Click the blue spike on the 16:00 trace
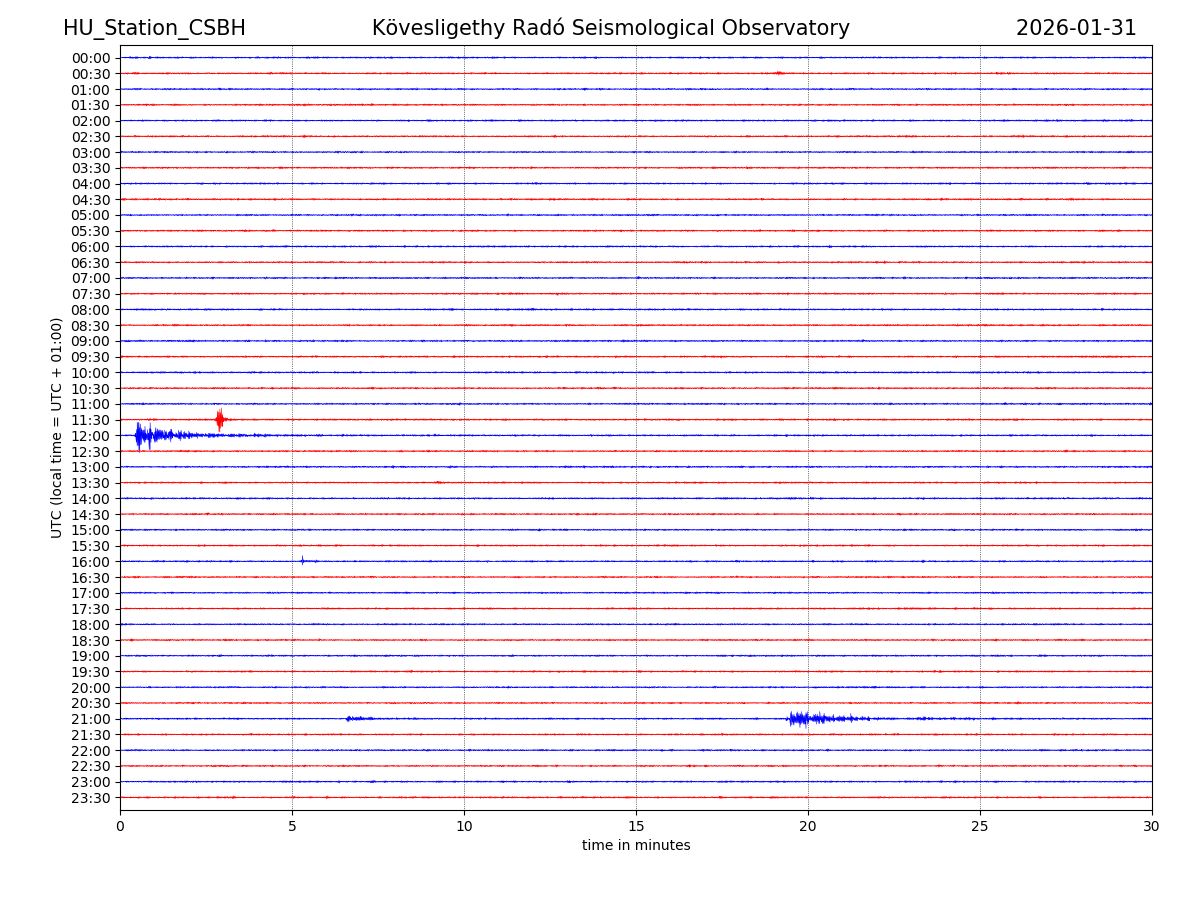This screenshot has height=900, width=1200. [302, 561]
